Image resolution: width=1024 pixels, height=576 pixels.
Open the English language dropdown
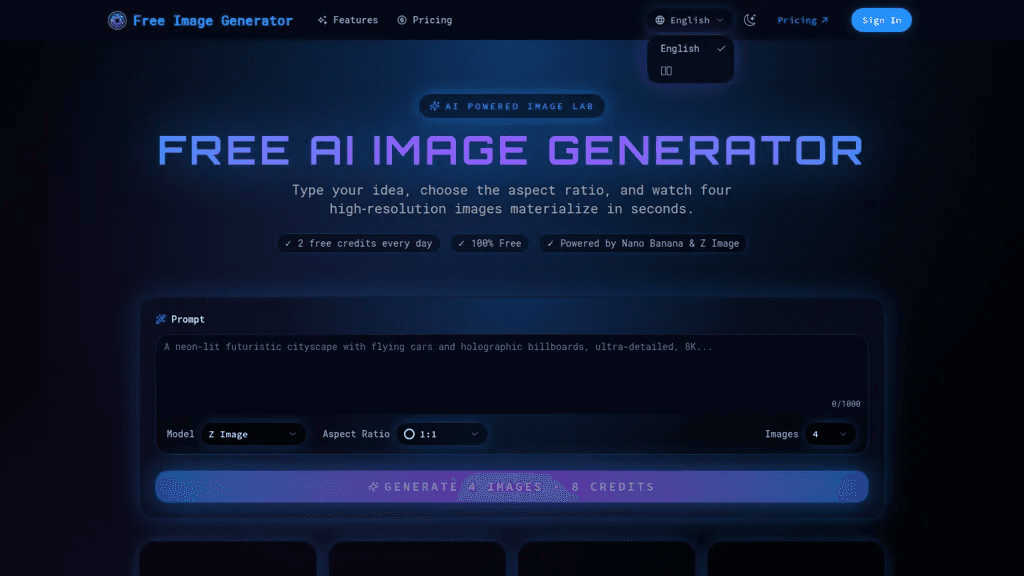tap(690, 20)
